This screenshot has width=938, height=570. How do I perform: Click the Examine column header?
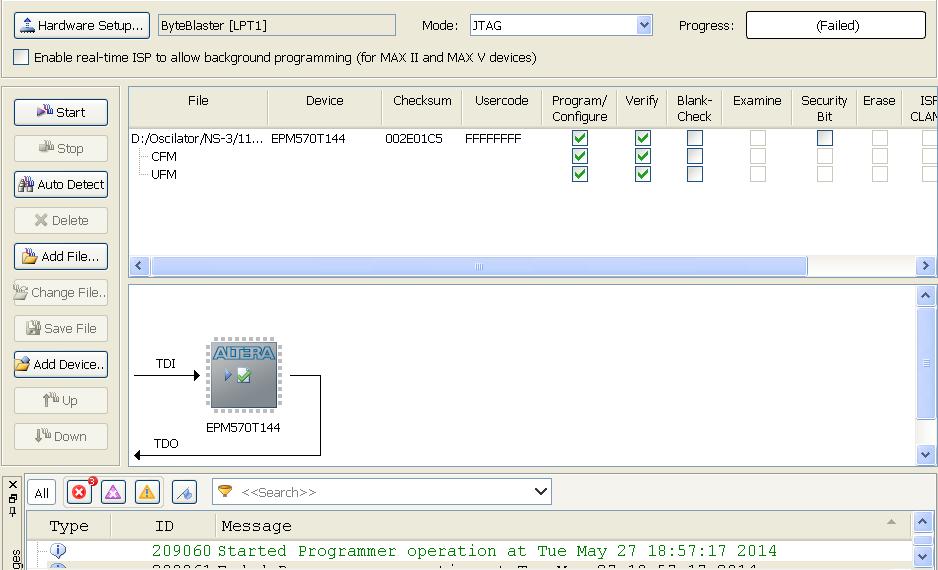tap(757, 108)
